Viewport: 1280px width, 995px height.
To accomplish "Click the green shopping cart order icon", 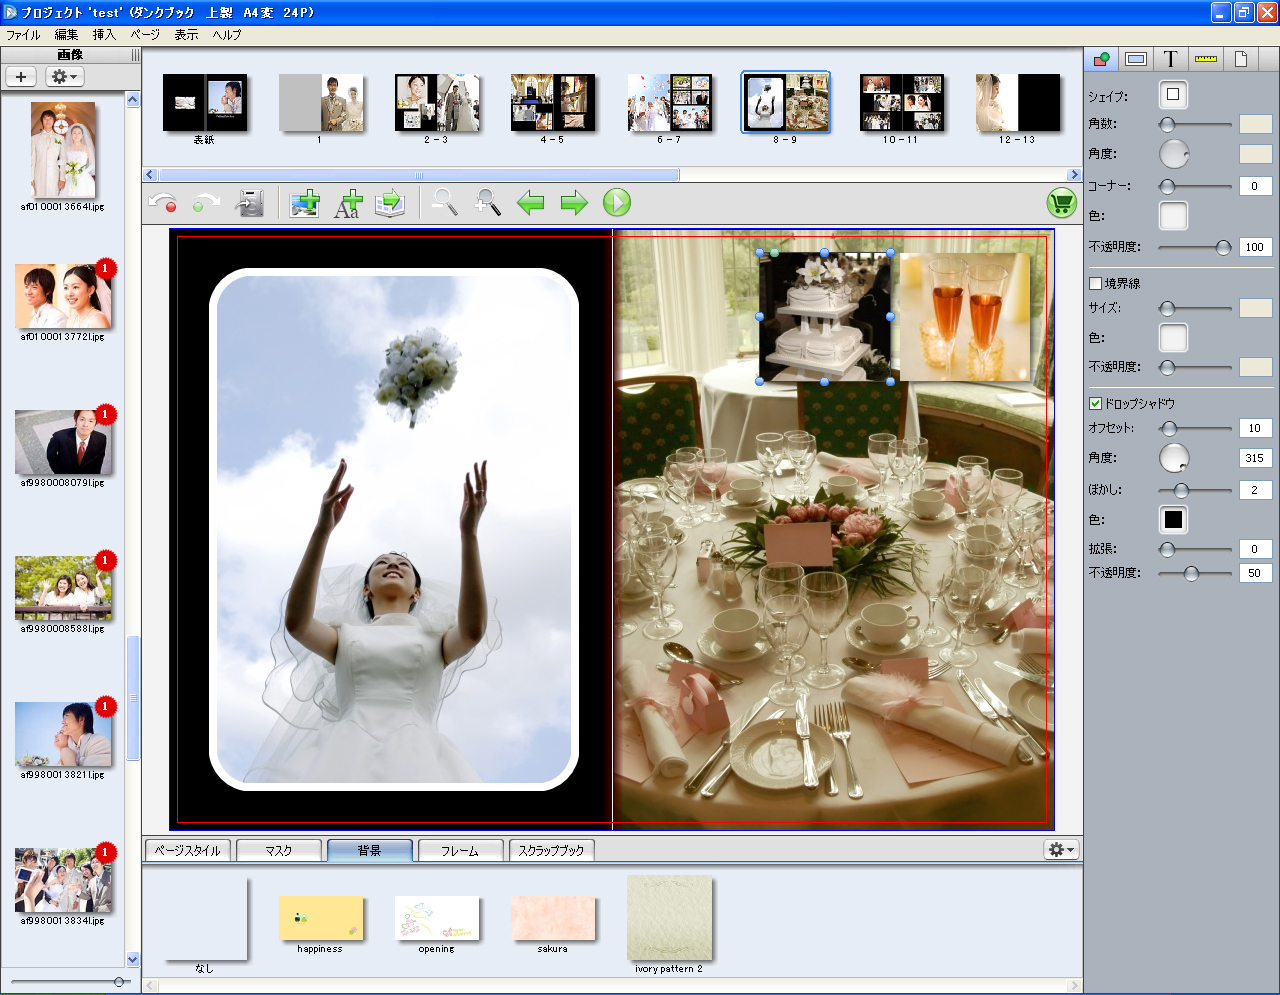I will point(1061,203).
